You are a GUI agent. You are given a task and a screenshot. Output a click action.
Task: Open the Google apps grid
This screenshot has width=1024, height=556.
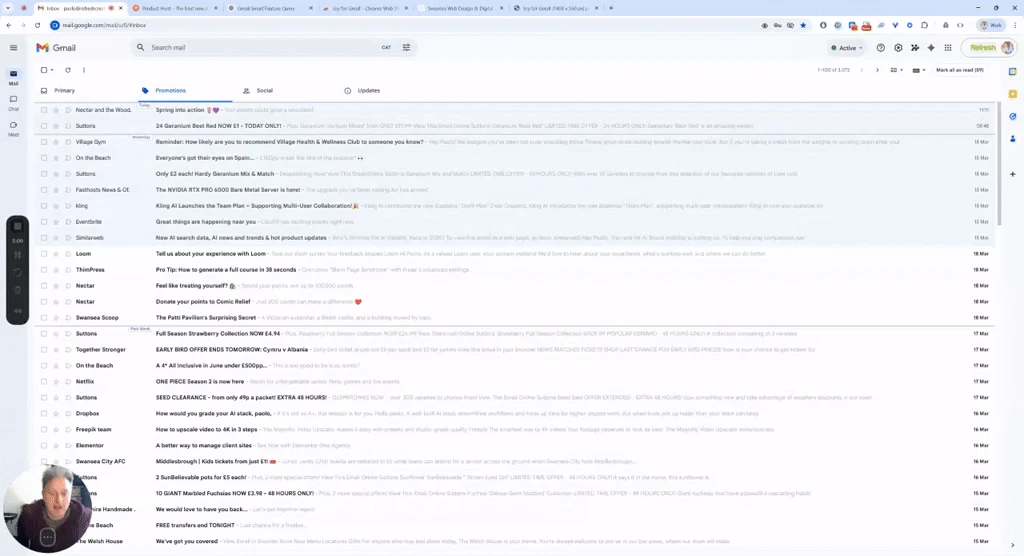[948, 48]
